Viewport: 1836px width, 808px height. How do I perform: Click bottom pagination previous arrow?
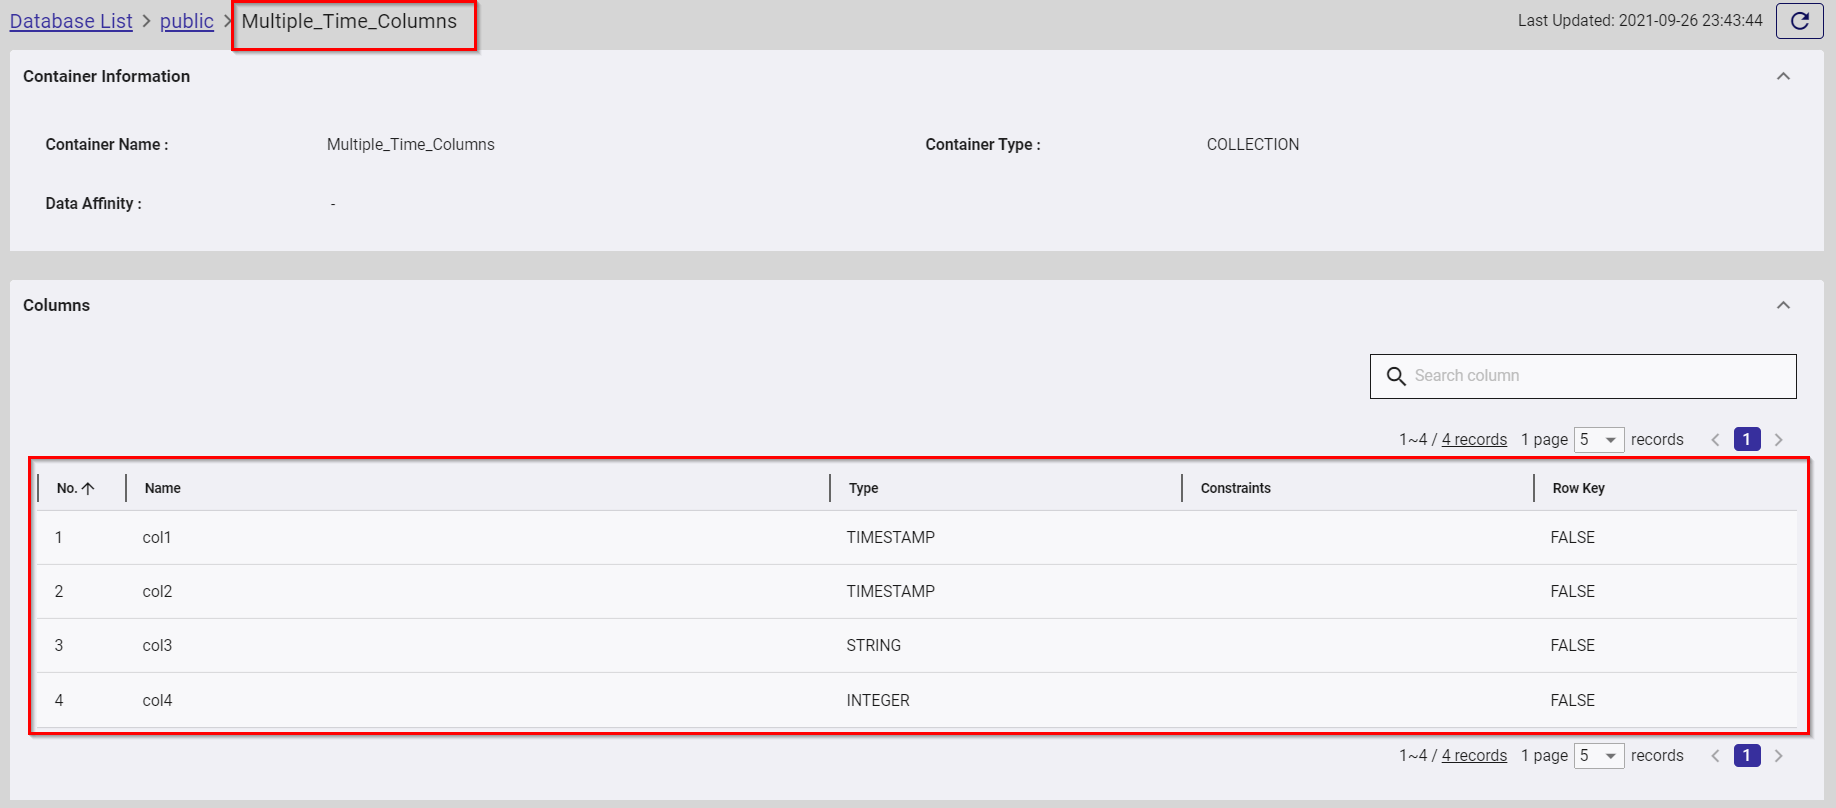[1715, 756]
